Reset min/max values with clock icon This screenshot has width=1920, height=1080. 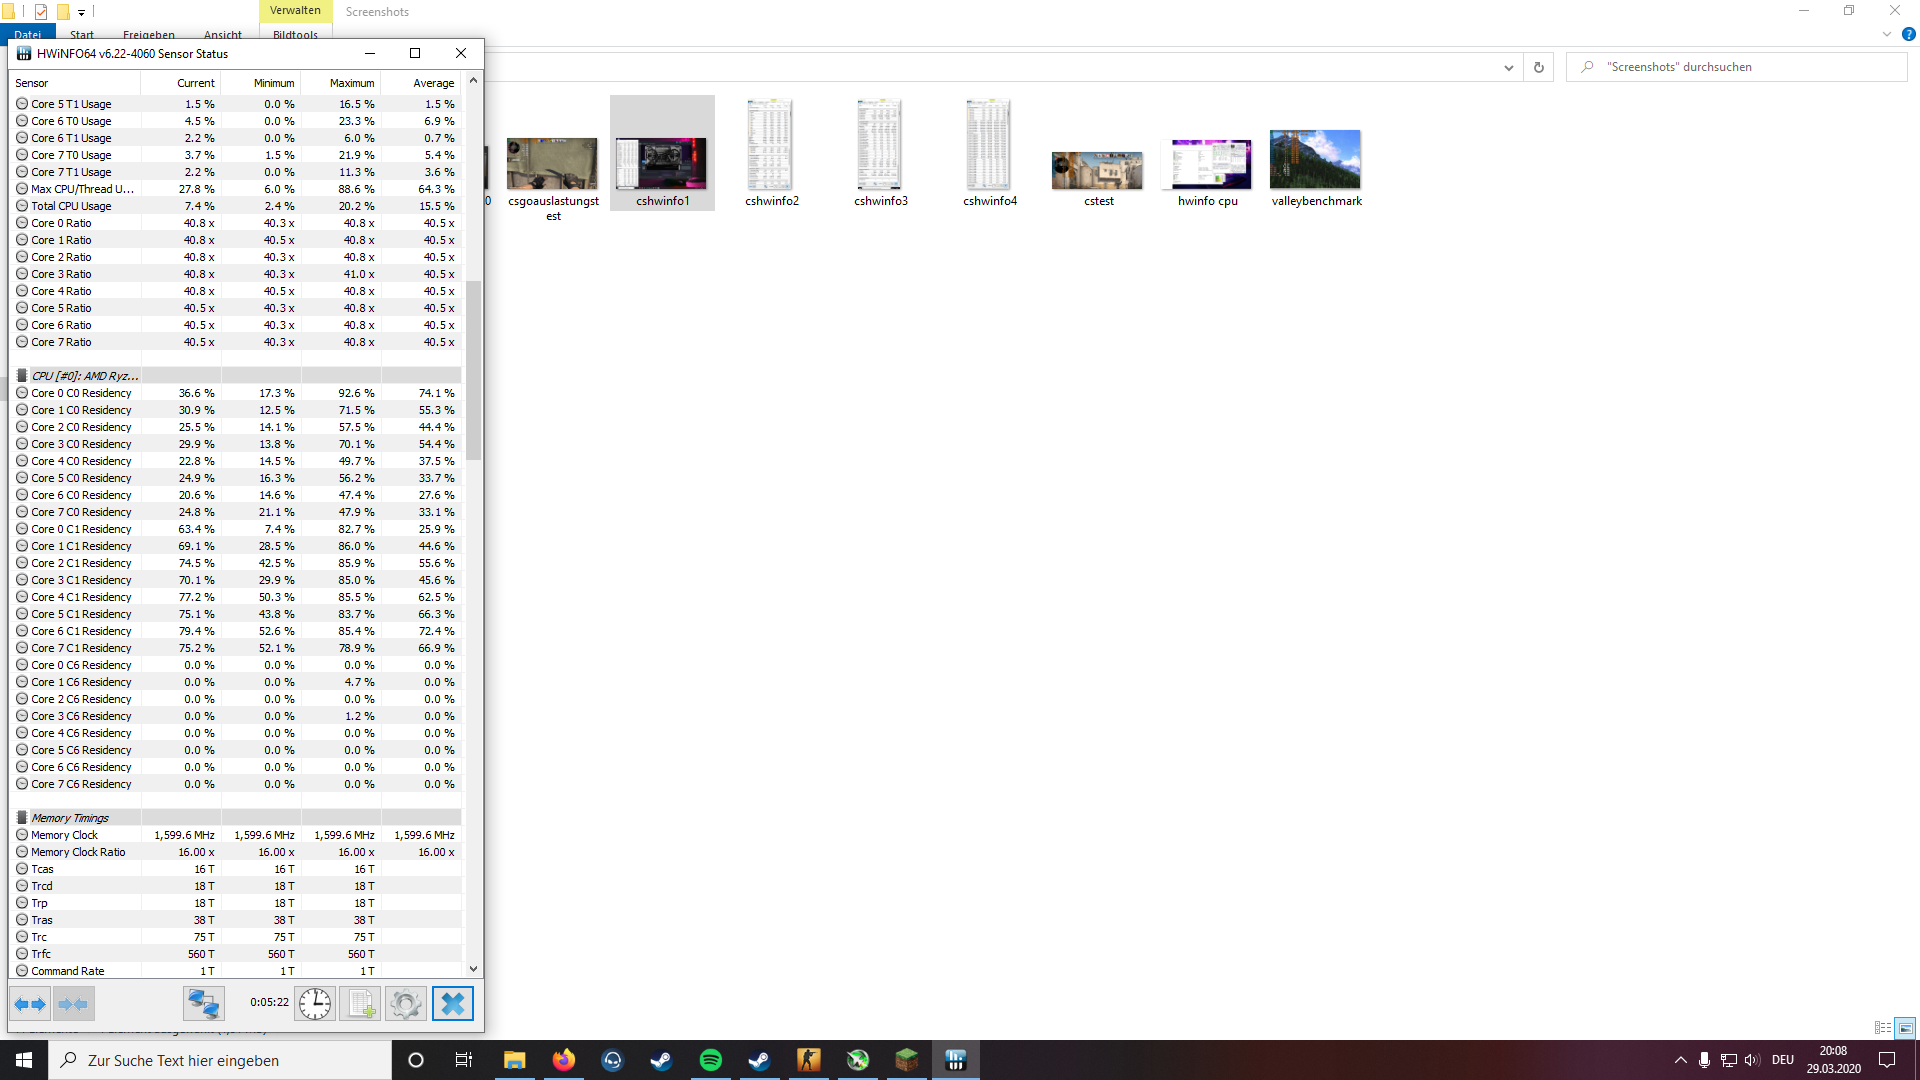[315, 1004]
